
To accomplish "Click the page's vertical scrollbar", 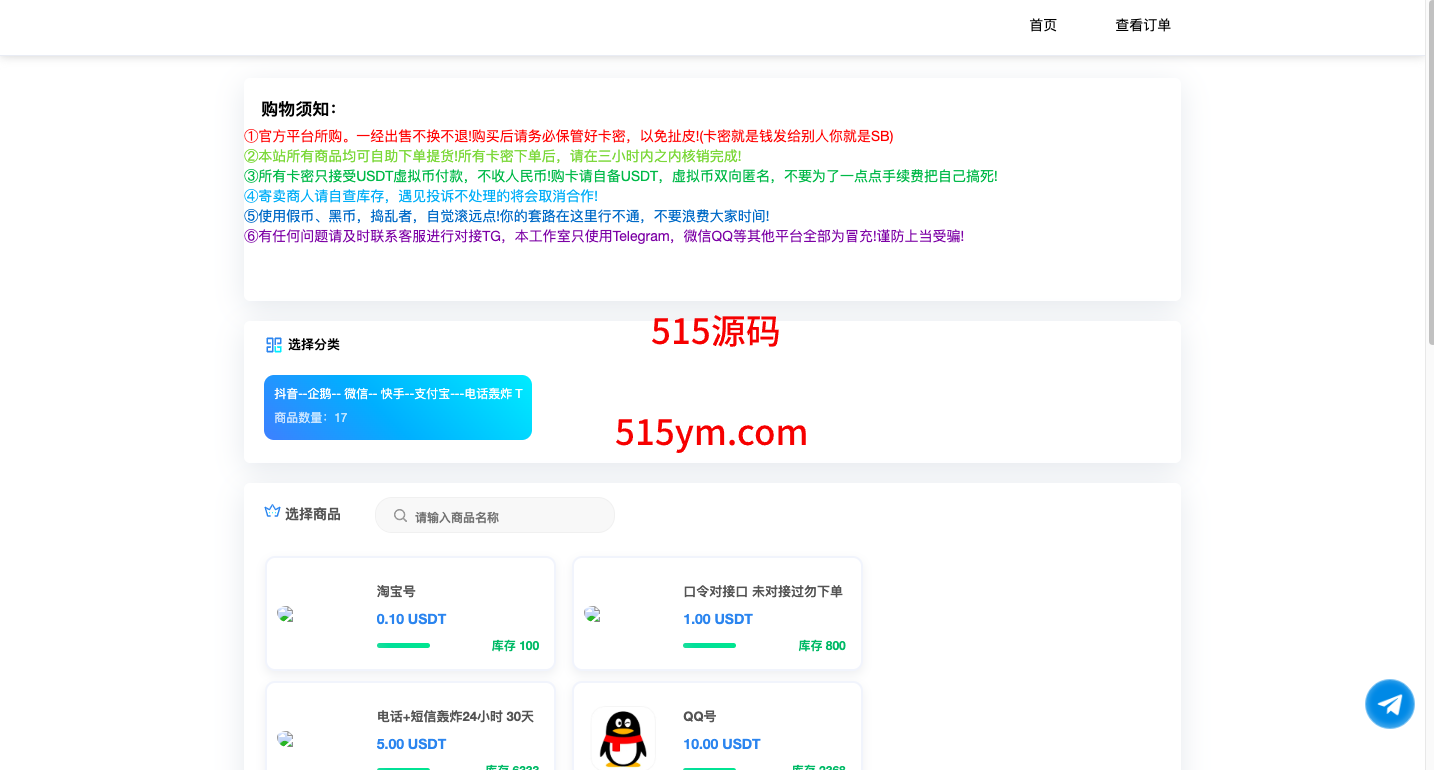I will [1429, 200].
